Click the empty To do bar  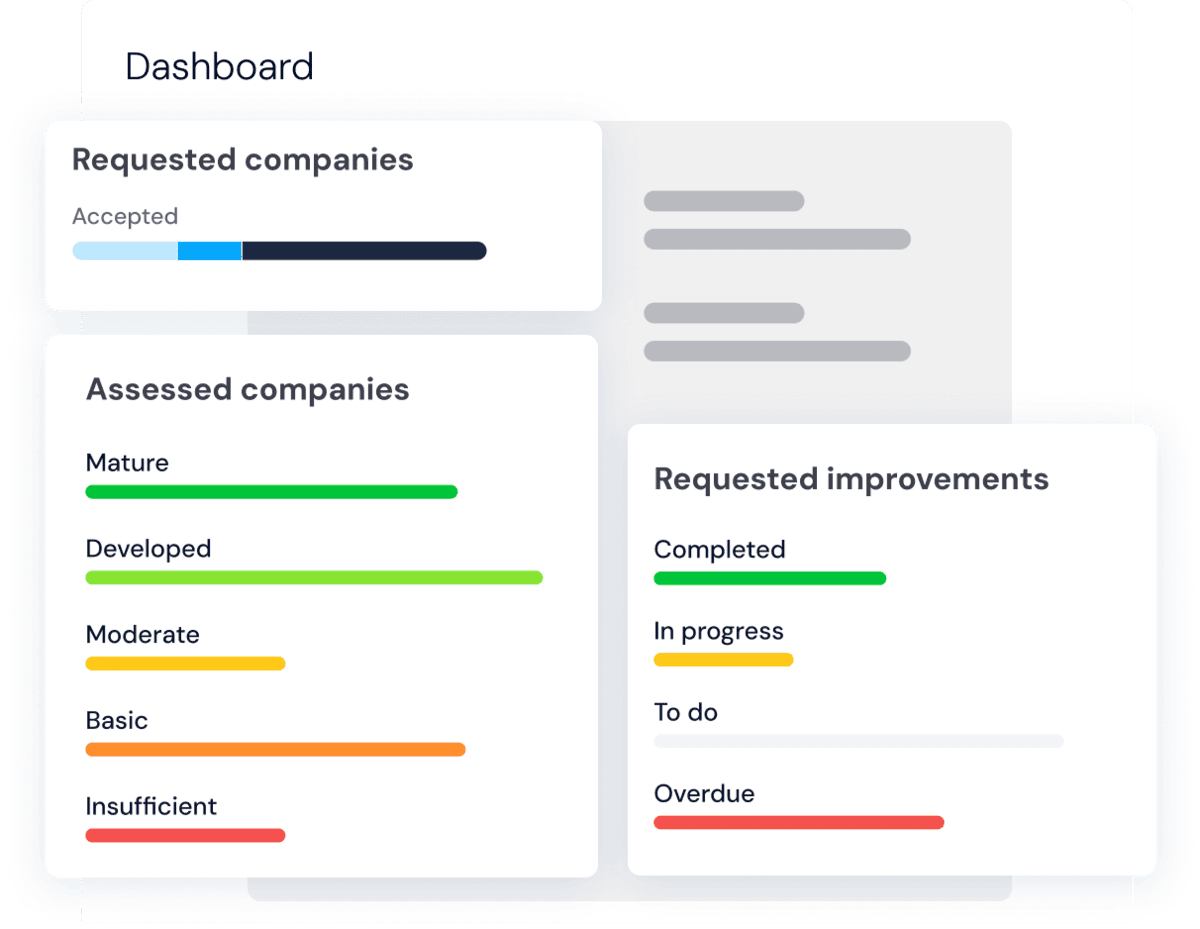click(x=858, y=741)
